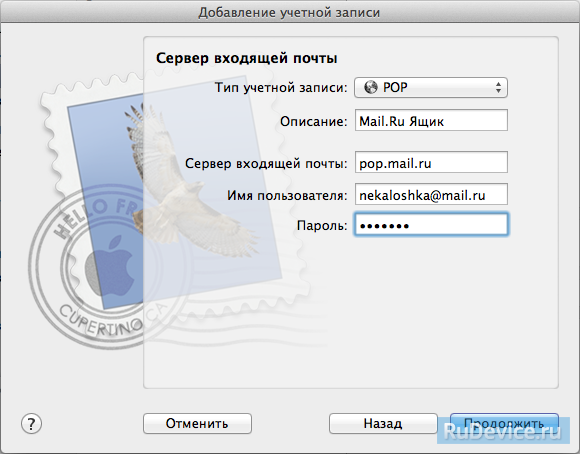Click the username field nekaloshka@mail.ru
Image resolution: width=580 pixels, height=454 pixels.
pyautogui.click(x=431, y=194)
